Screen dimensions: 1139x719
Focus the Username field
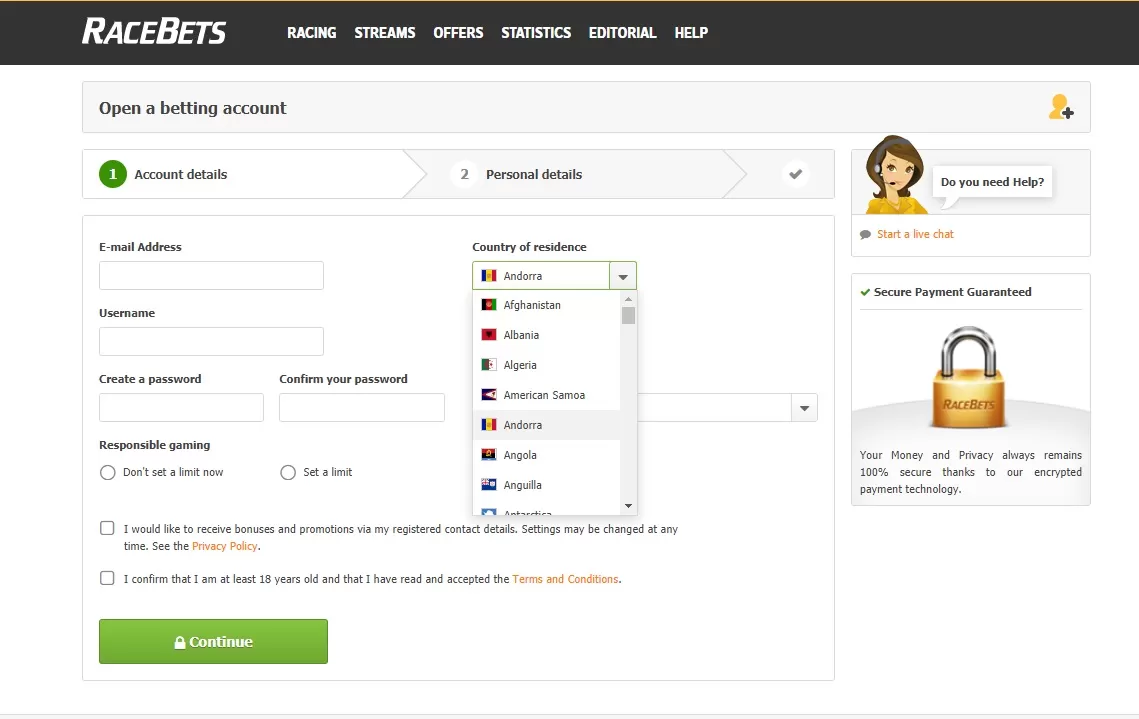coord(211,341)
